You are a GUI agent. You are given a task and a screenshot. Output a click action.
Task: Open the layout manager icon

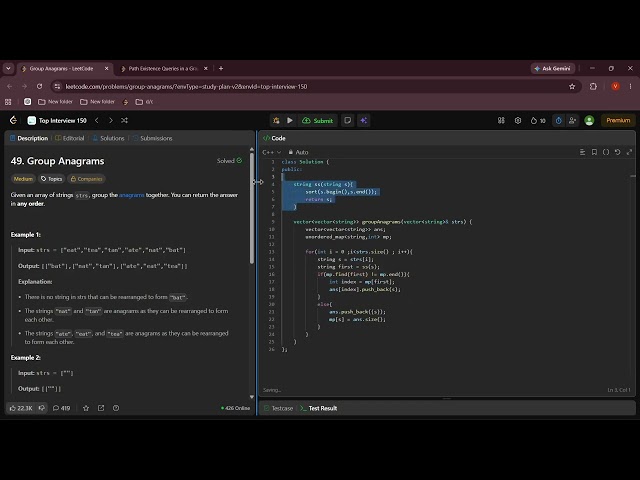click(501, 120)
